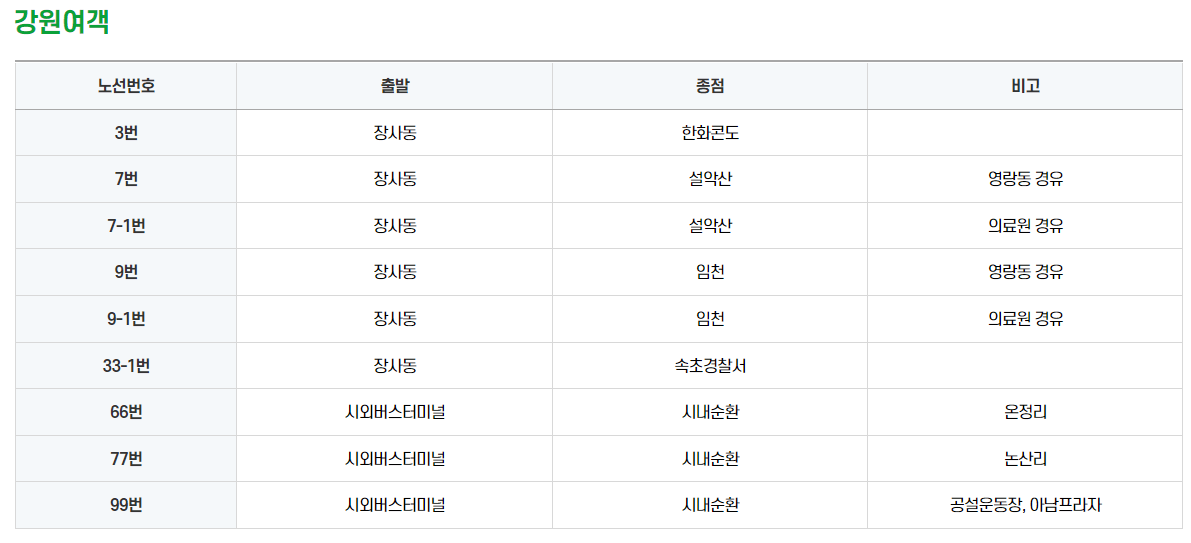Viewport: 1191px width, 543px height.
Task: Click the 공설운동장, 이남프라자 remark cell
Action: tap(1025, 504)
